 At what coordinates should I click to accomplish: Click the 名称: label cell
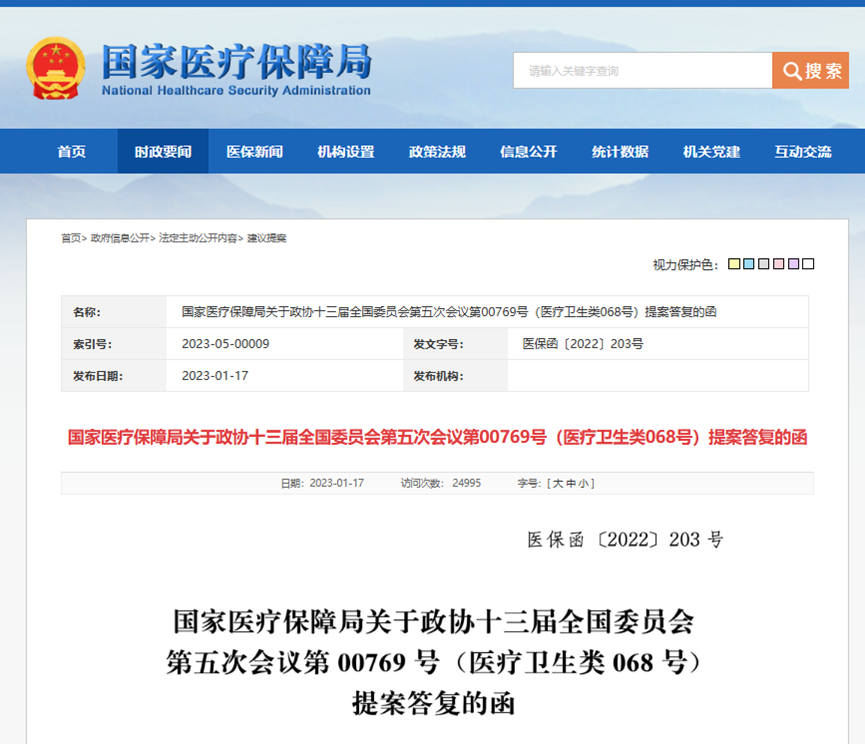point(114,312)
